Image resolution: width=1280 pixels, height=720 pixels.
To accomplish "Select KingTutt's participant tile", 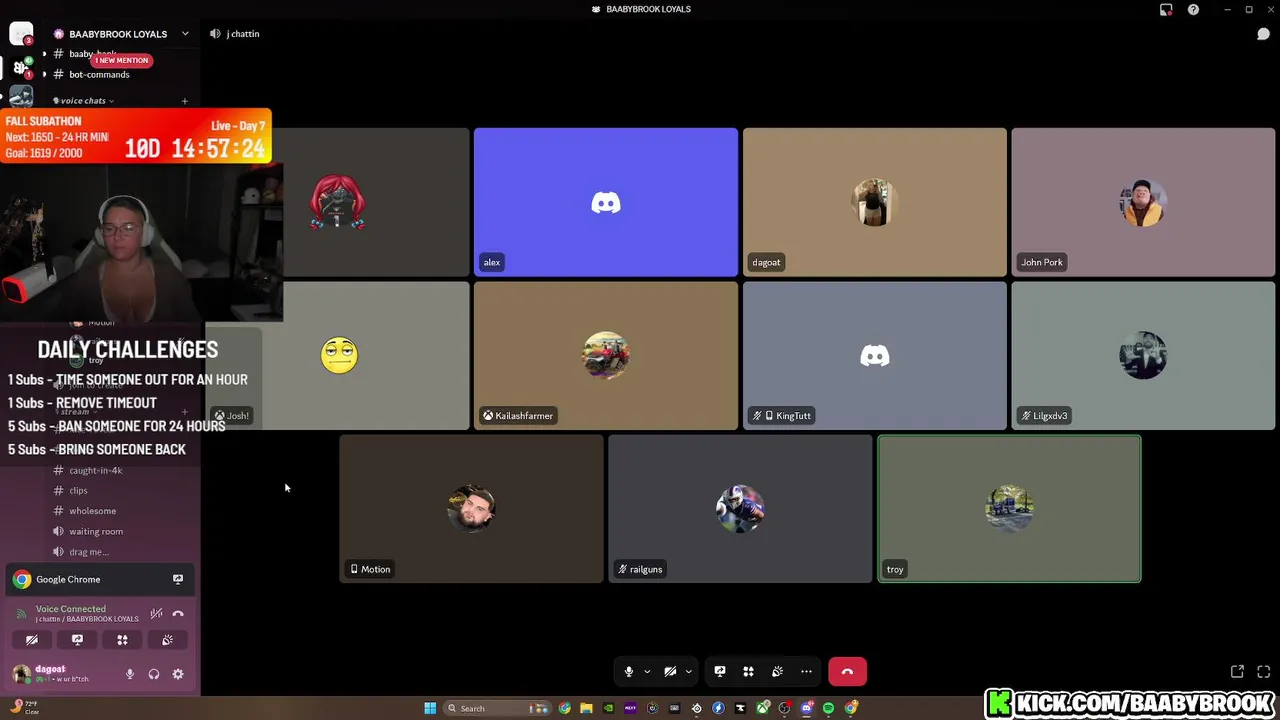I will (x=875, y=356).
